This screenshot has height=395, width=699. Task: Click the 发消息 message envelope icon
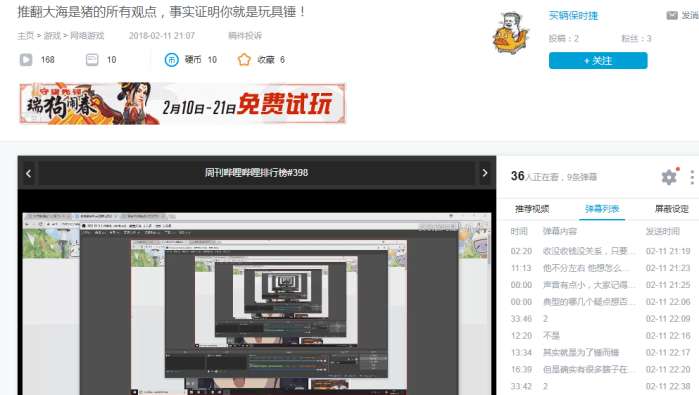pyautogui.click(x=672, y=16)
